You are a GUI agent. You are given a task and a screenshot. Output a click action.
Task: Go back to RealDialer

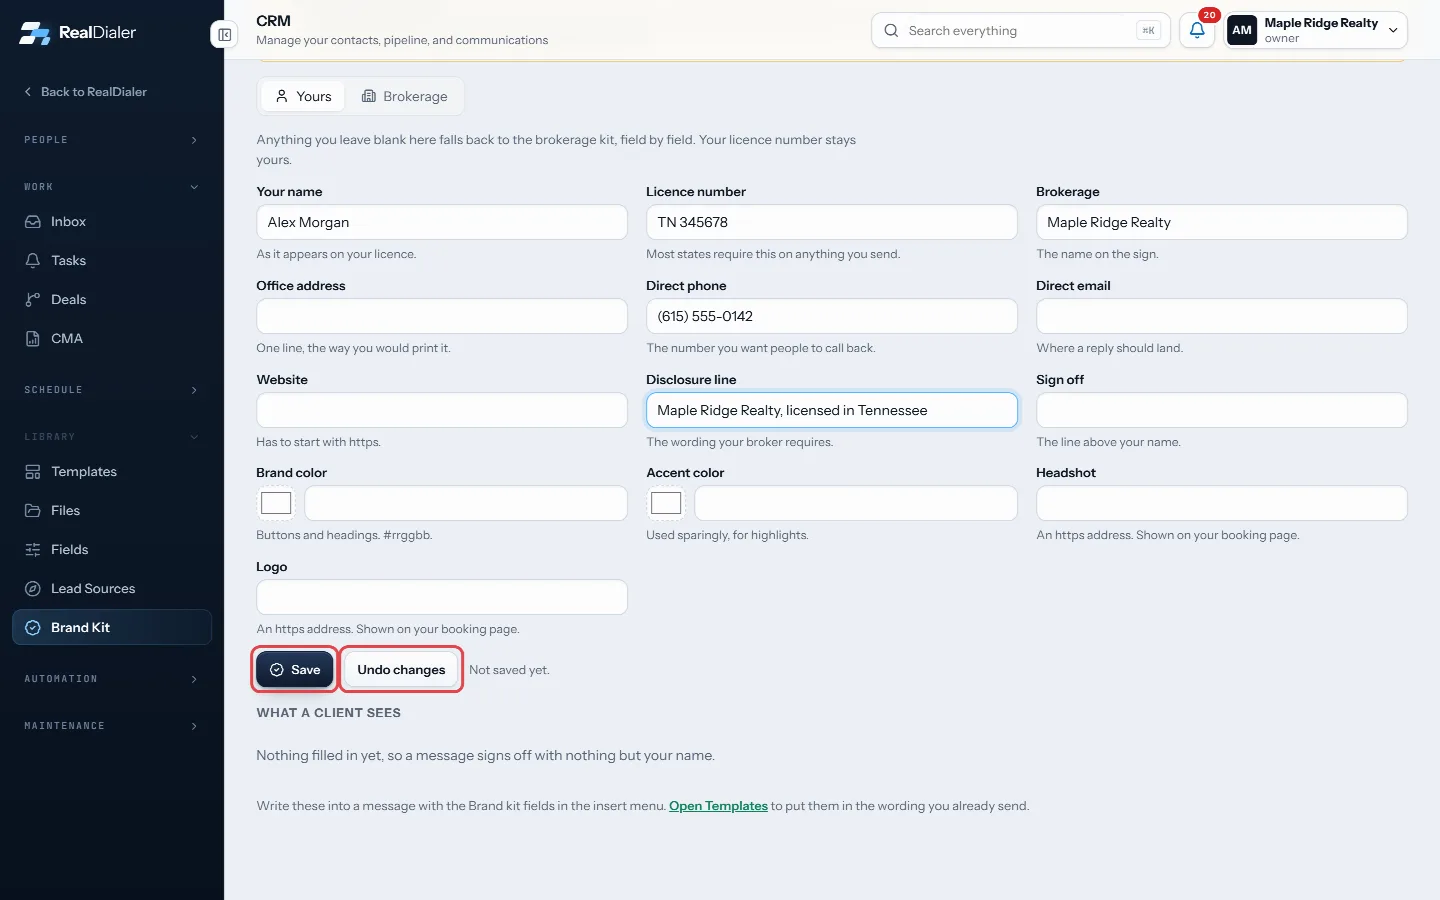point(85,92)
